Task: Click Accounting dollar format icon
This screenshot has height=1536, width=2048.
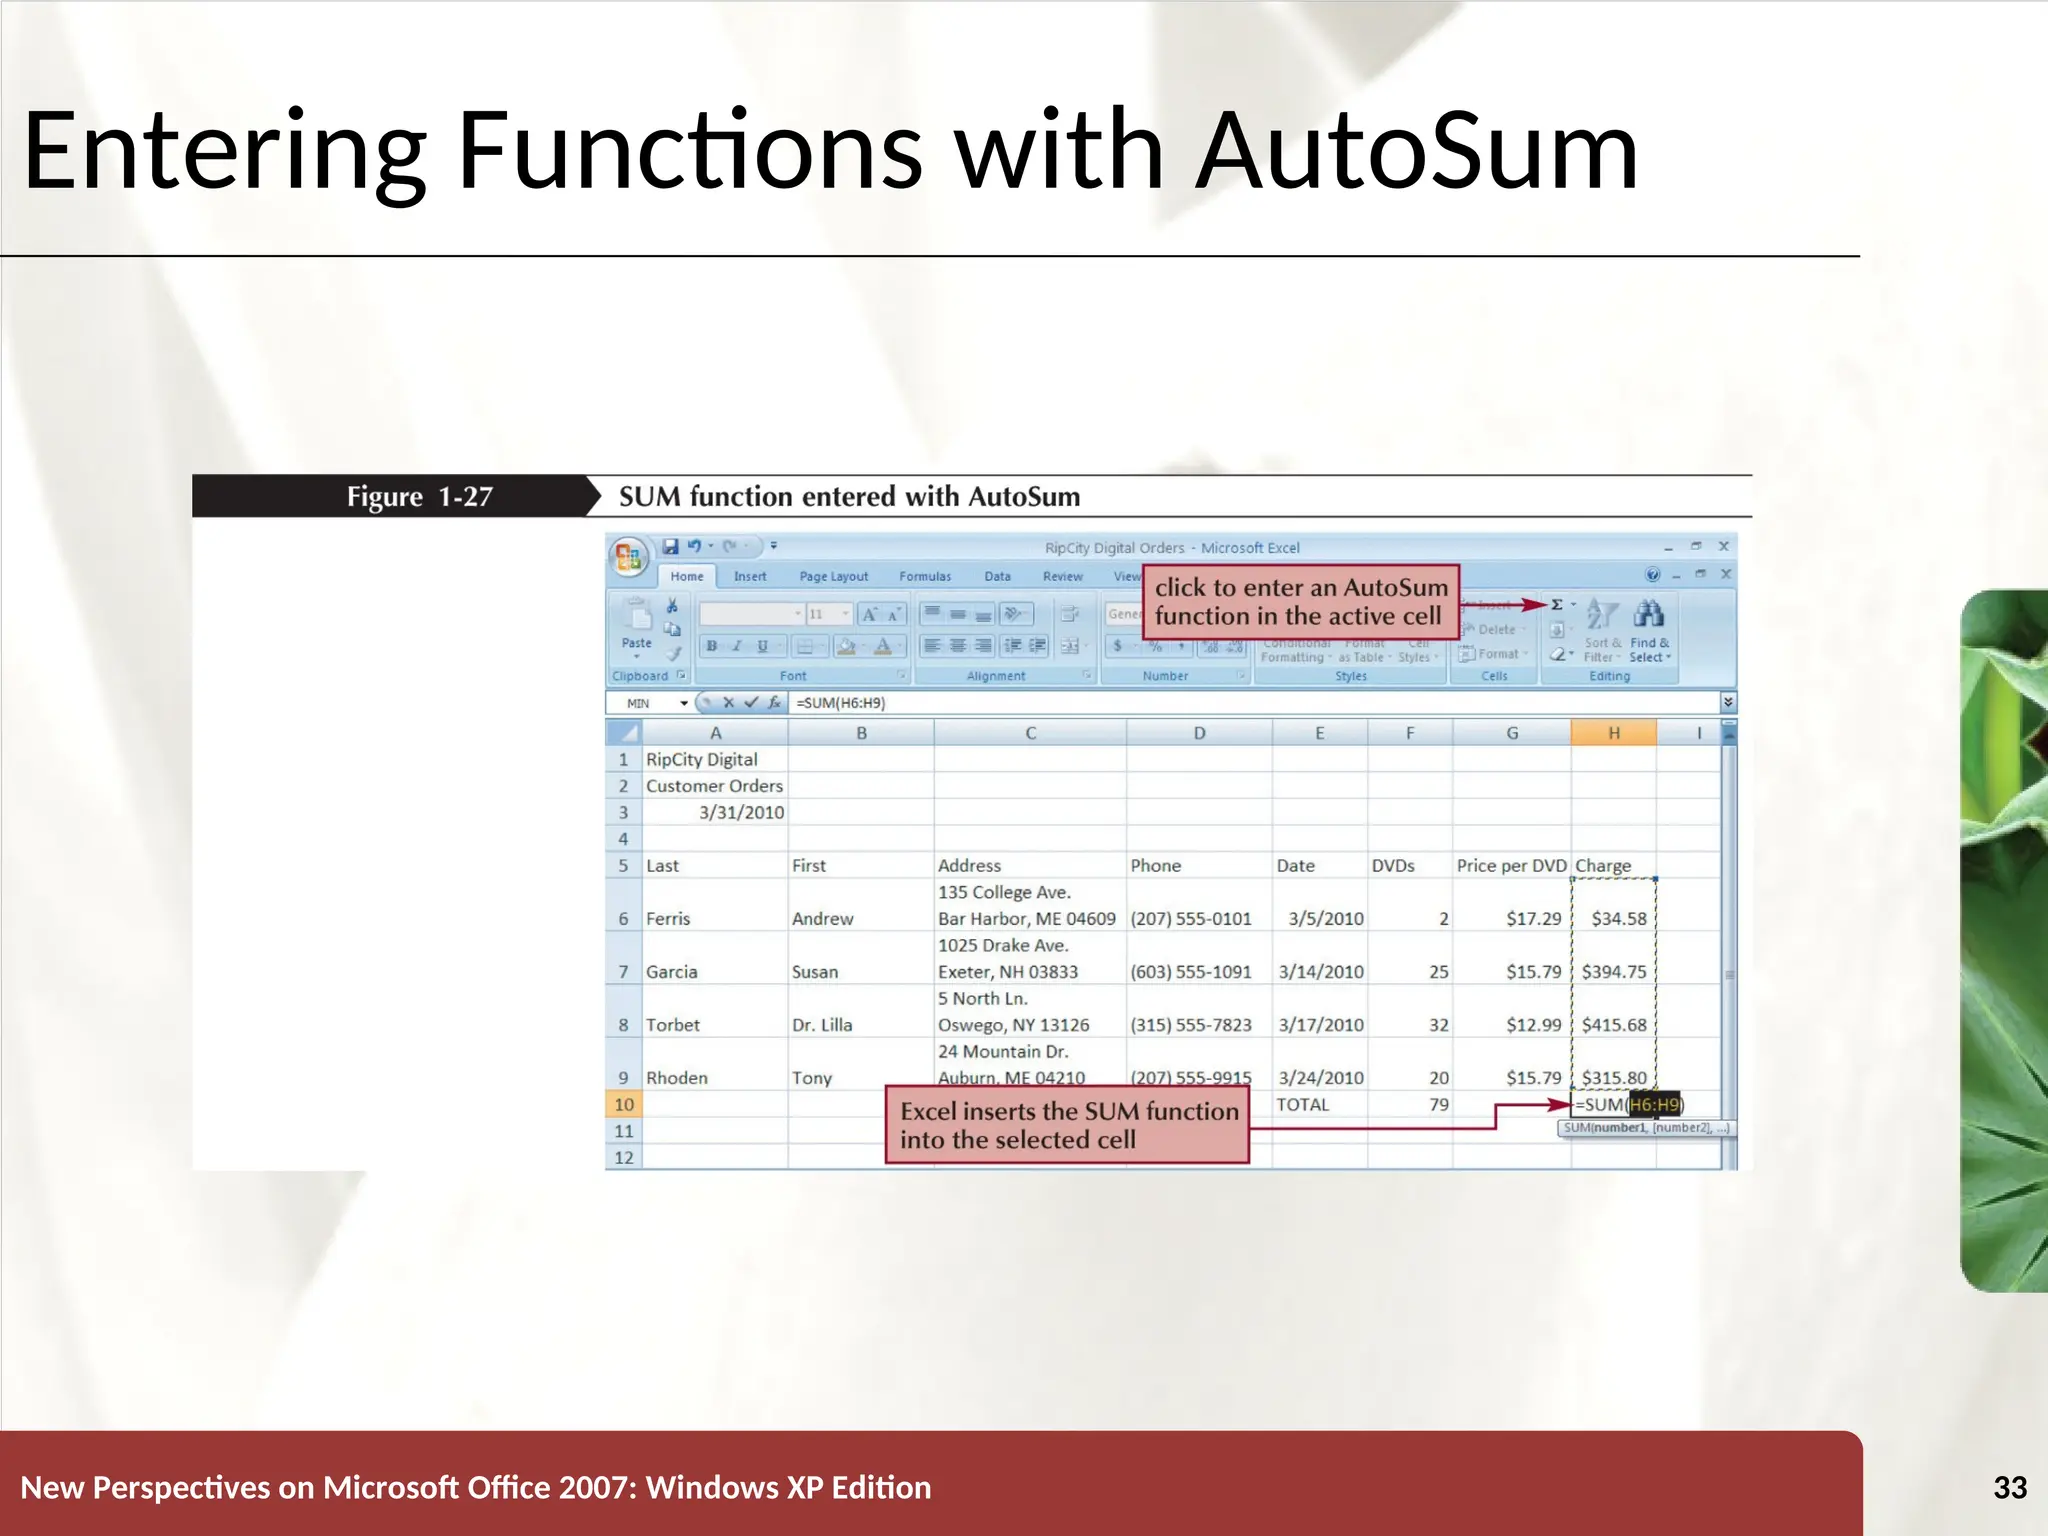Action: [x=1118, y=646]
